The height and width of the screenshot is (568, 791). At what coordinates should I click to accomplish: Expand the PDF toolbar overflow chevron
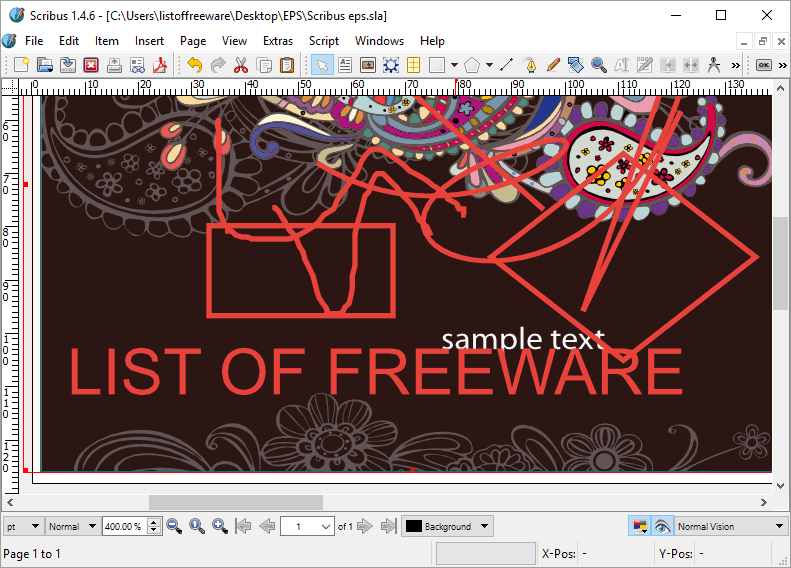click(782, 65)
